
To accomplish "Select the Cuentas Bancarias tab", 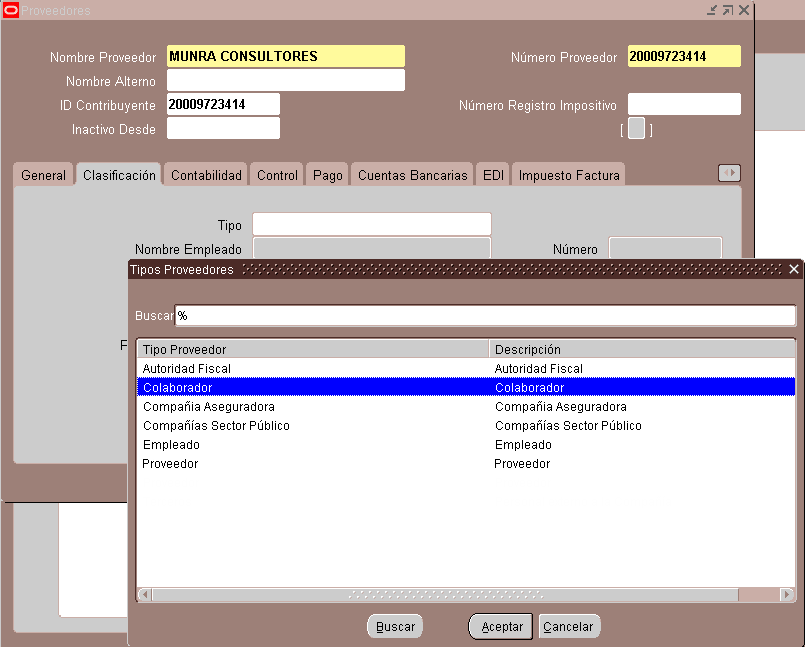I will coord(411,173).
